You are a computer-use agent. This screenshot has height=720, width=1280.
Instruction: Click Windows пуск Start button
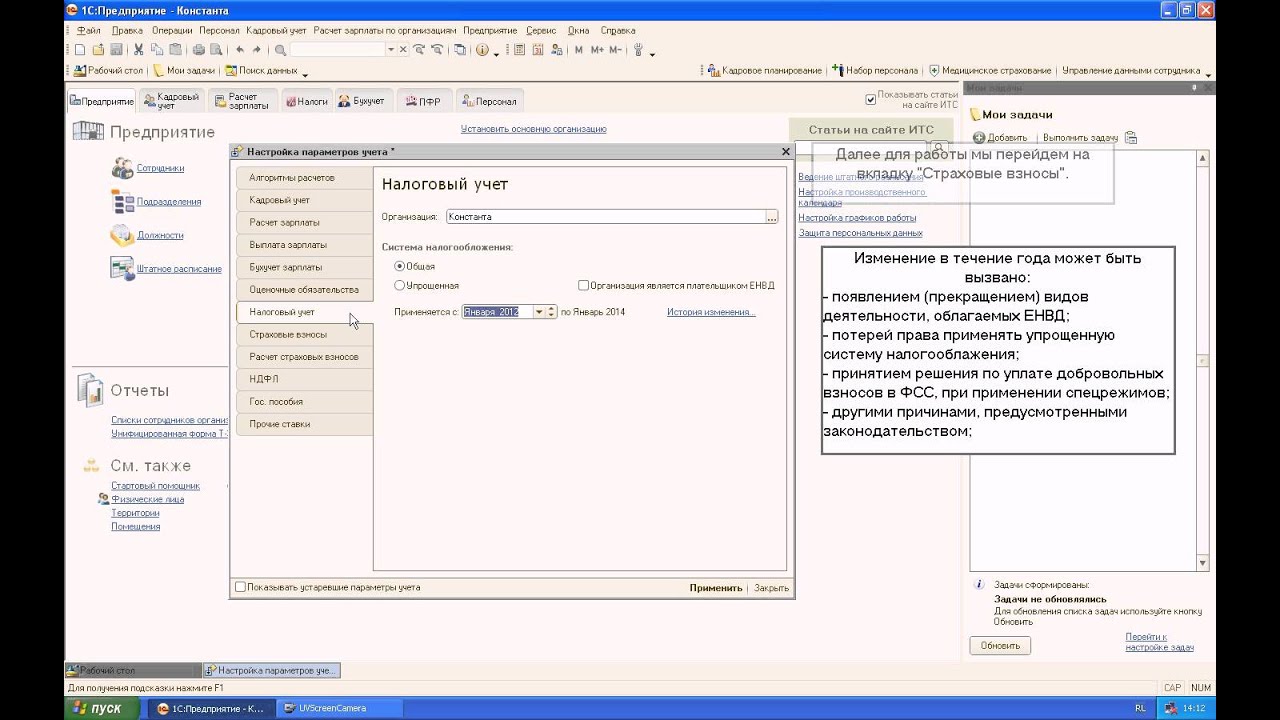[x=104, y=708]
